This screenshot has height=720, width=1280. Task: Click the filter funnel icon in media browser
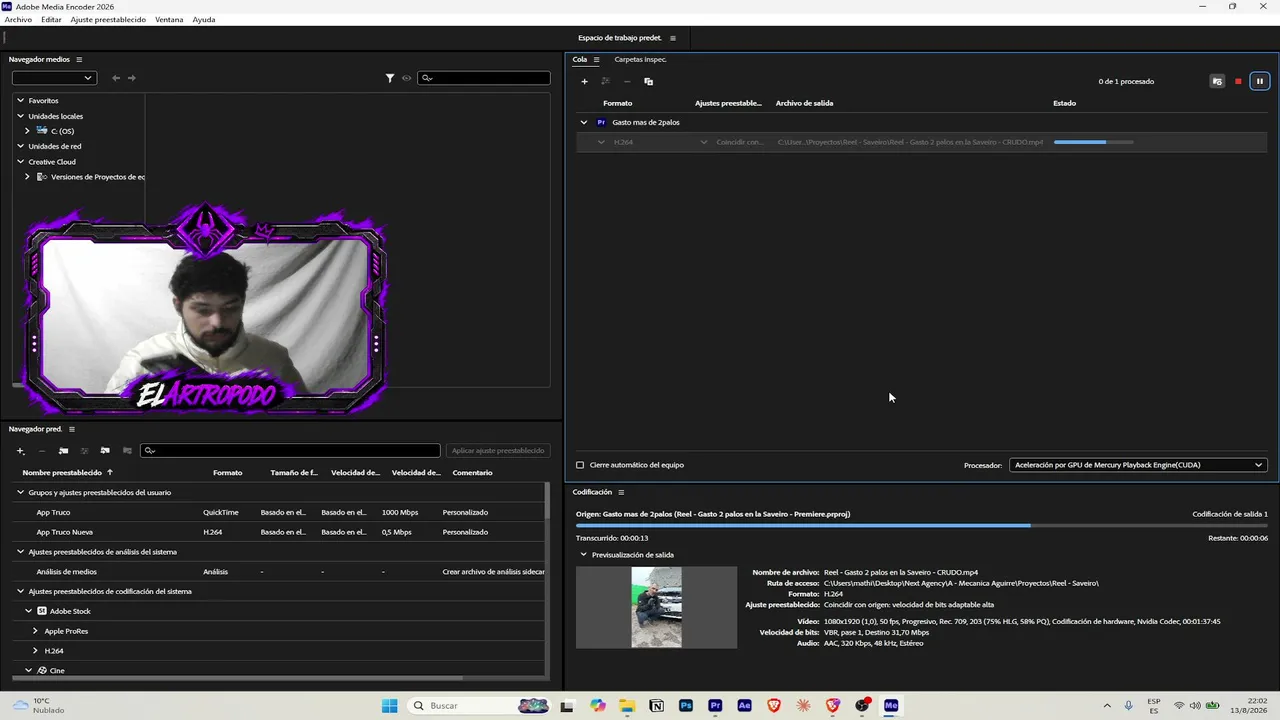tap(390, 78)
